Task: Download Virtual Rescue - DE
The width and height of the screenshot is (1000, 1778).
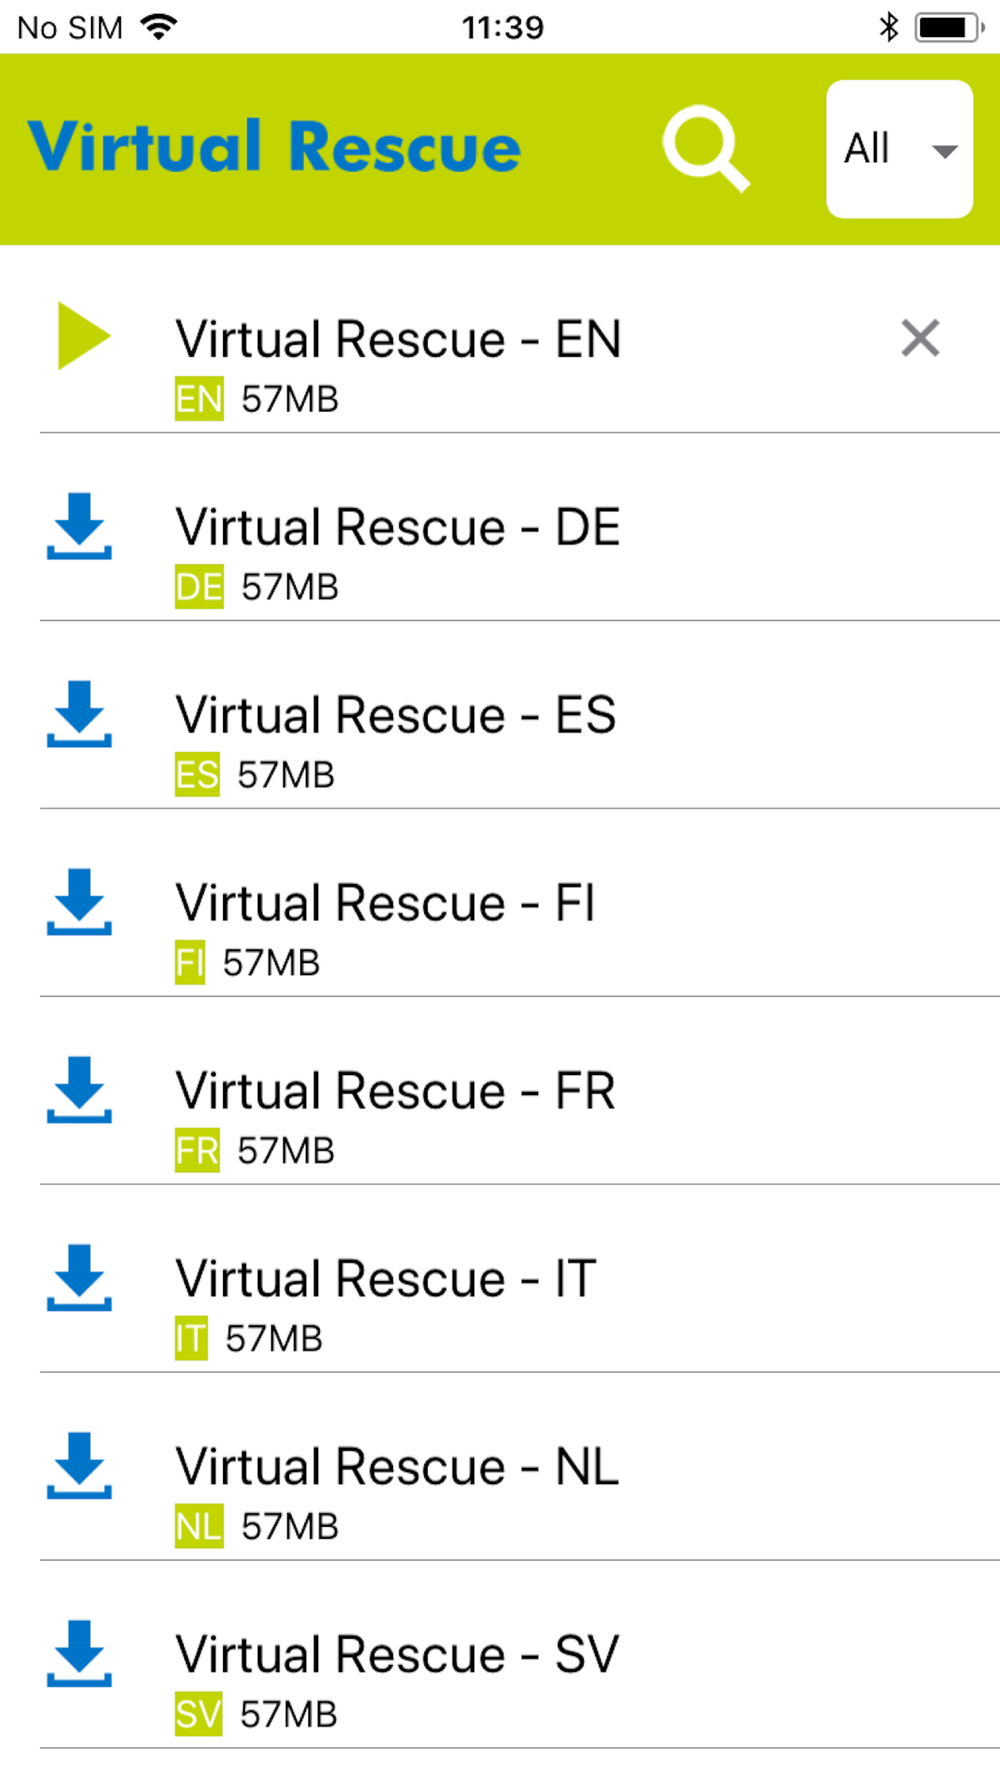Action: coord(79,526)
